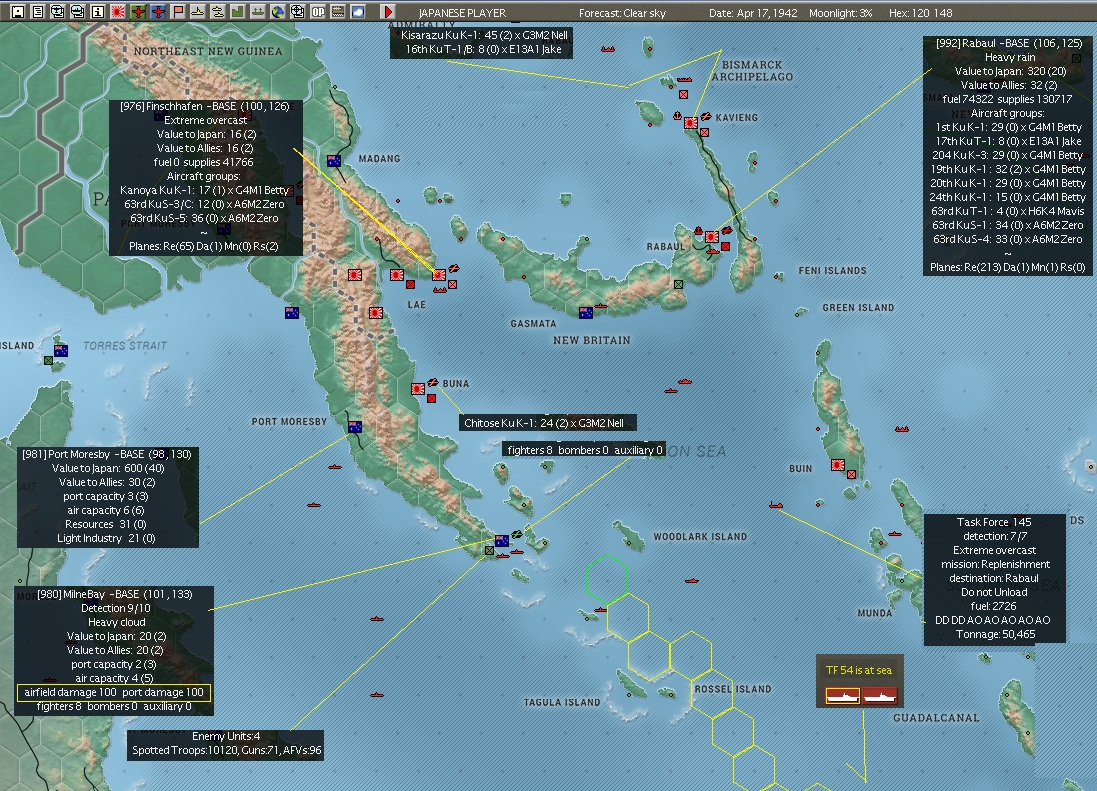The image size is (1097, 791).
Task: Click the 'JAPANESE PLAYER' label in top bar
Action: 462,13
